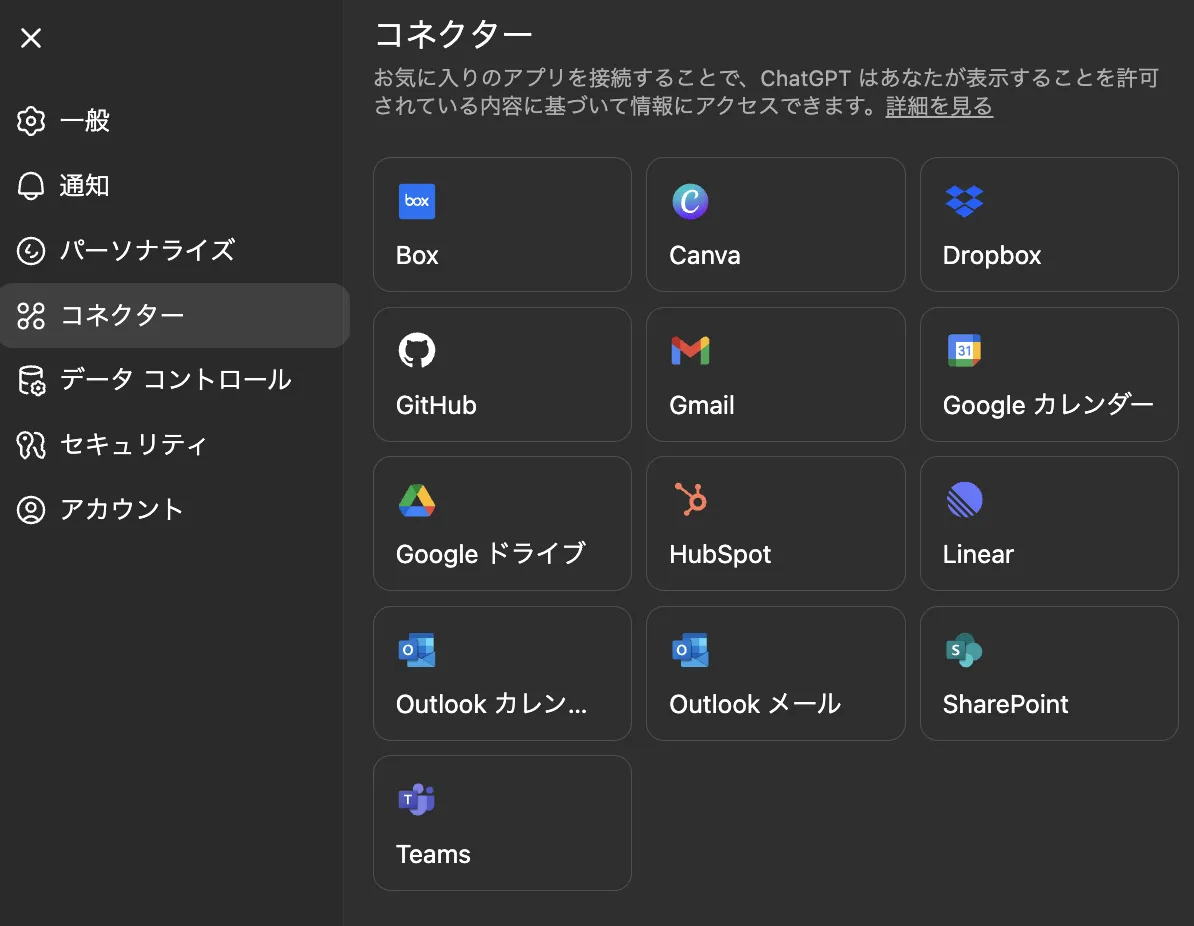Click the Canva connector icon
This screenshot has height=926, width=1194.
(690, 201)
